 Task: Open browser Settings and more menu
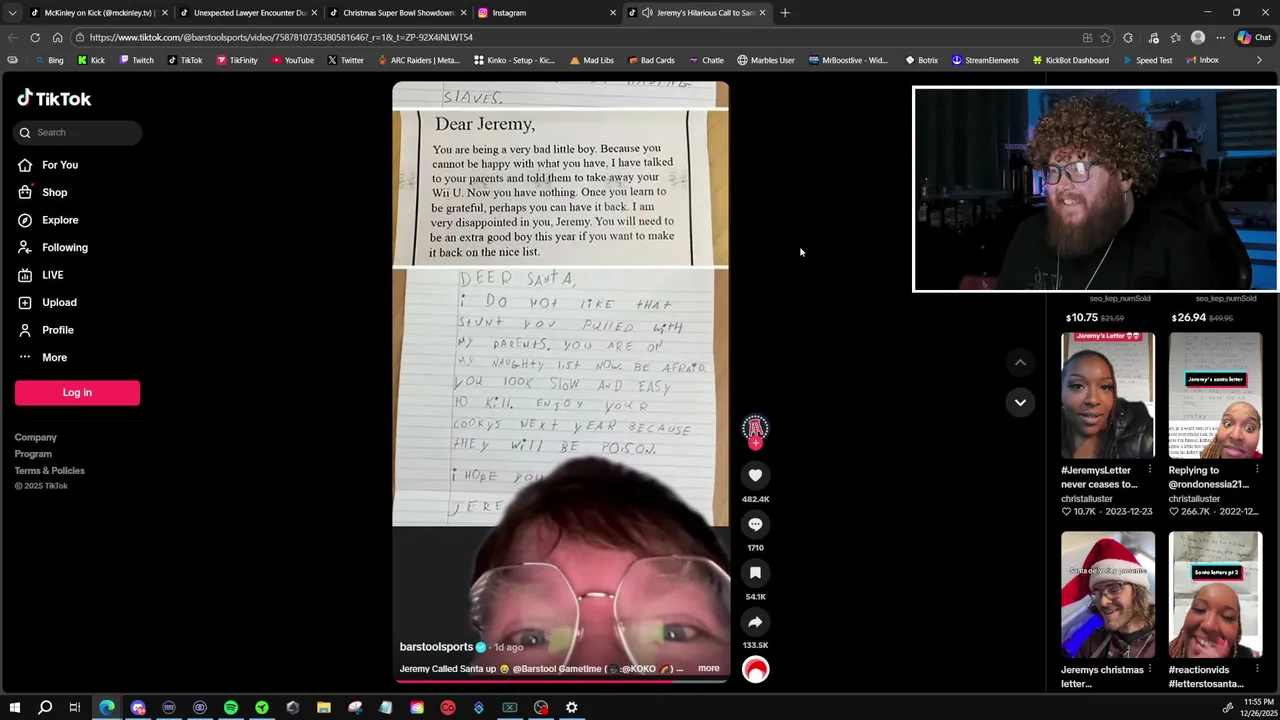click(x=1220, y=37)
